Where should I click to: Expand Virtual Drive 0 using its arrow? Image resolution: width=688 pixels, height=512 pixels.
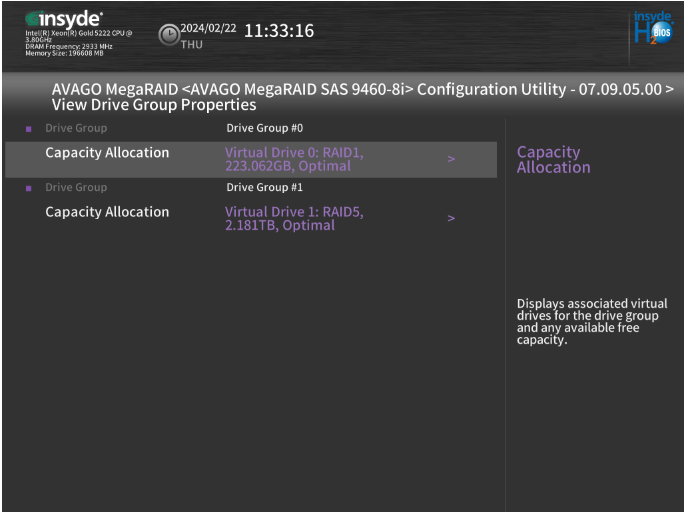point(451,160)
